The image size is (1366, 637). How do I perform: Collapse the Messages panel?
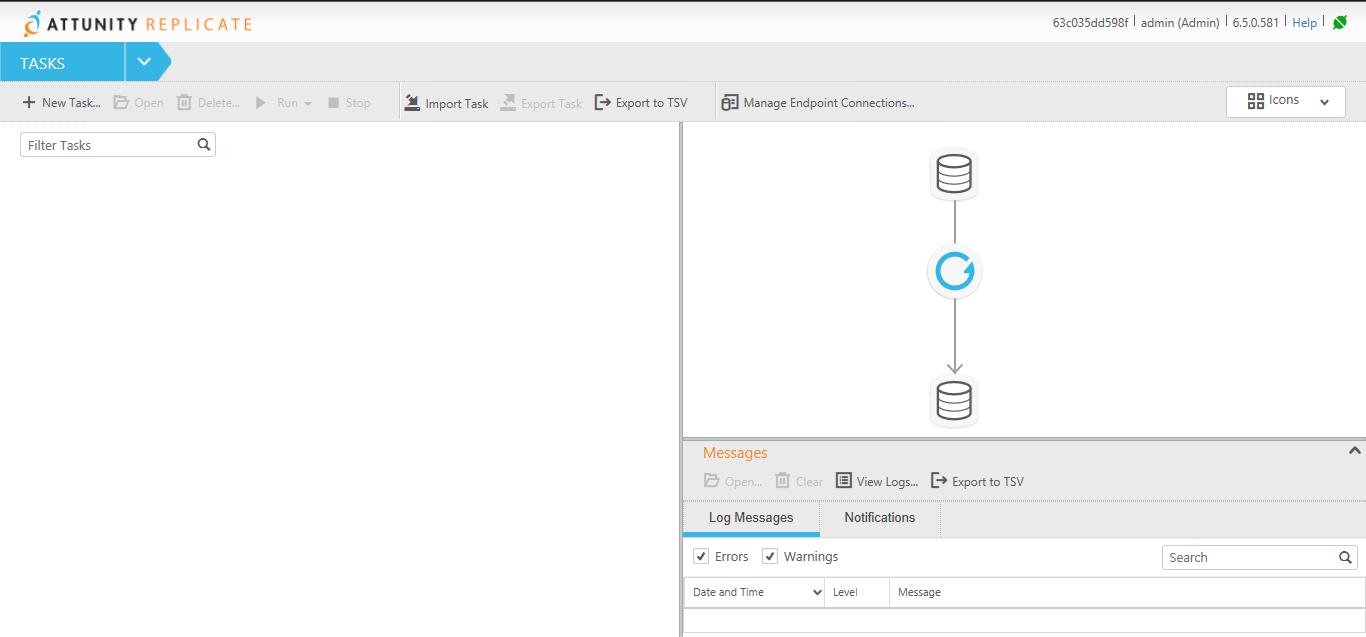(x=1353, y=449)
